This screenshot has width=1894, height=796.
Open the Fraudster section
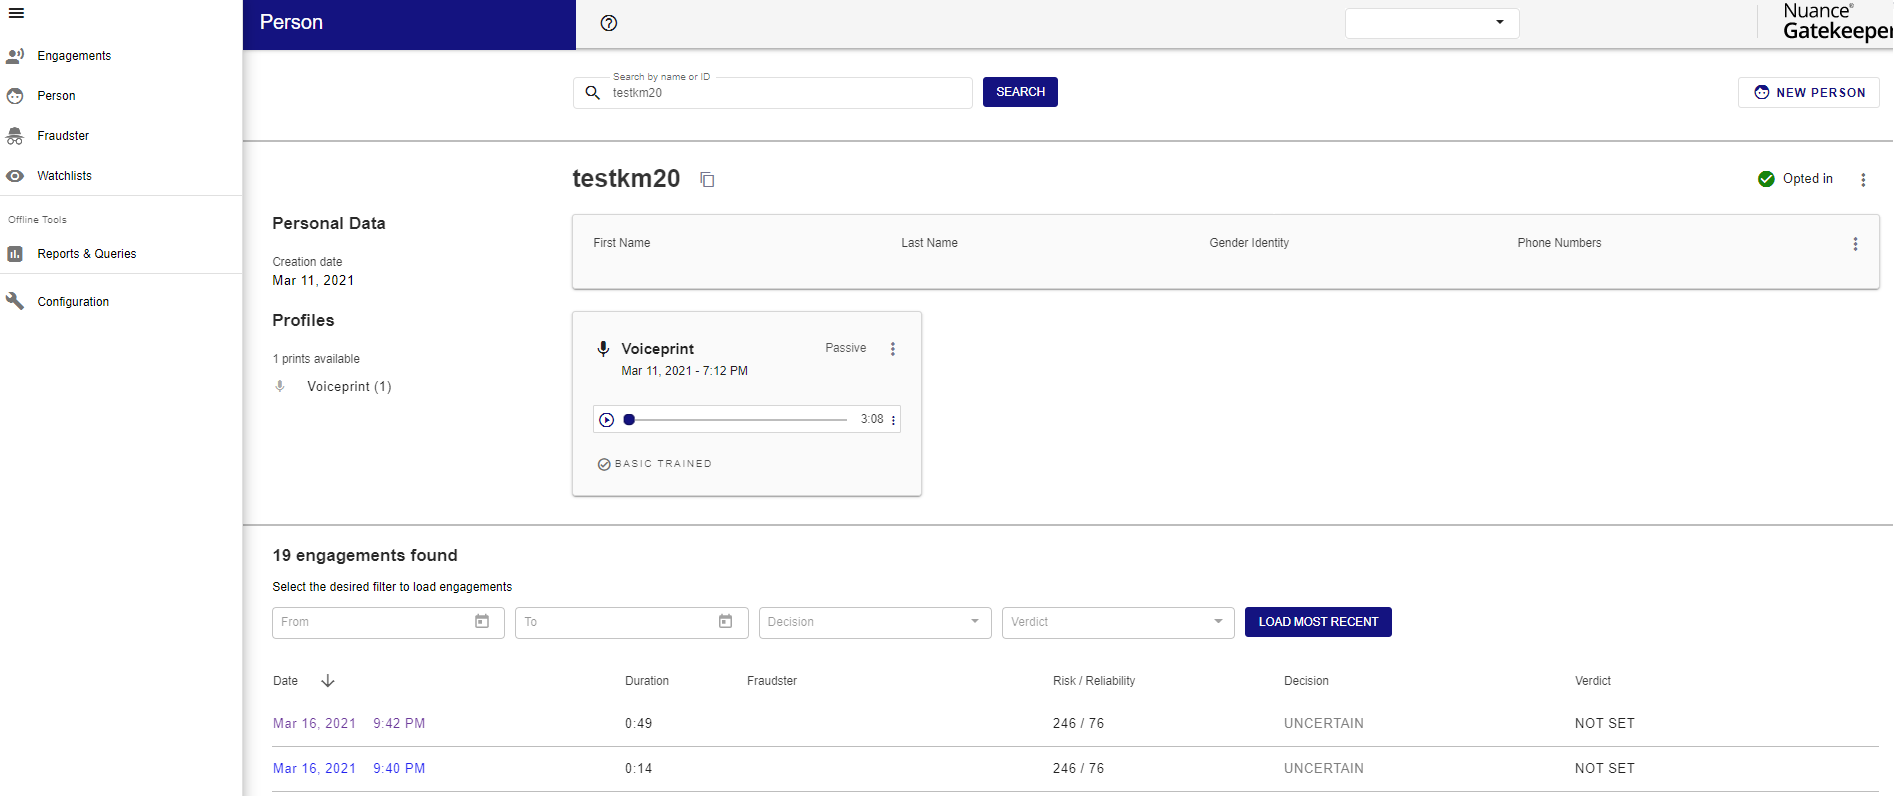click(x=63, y=136)
